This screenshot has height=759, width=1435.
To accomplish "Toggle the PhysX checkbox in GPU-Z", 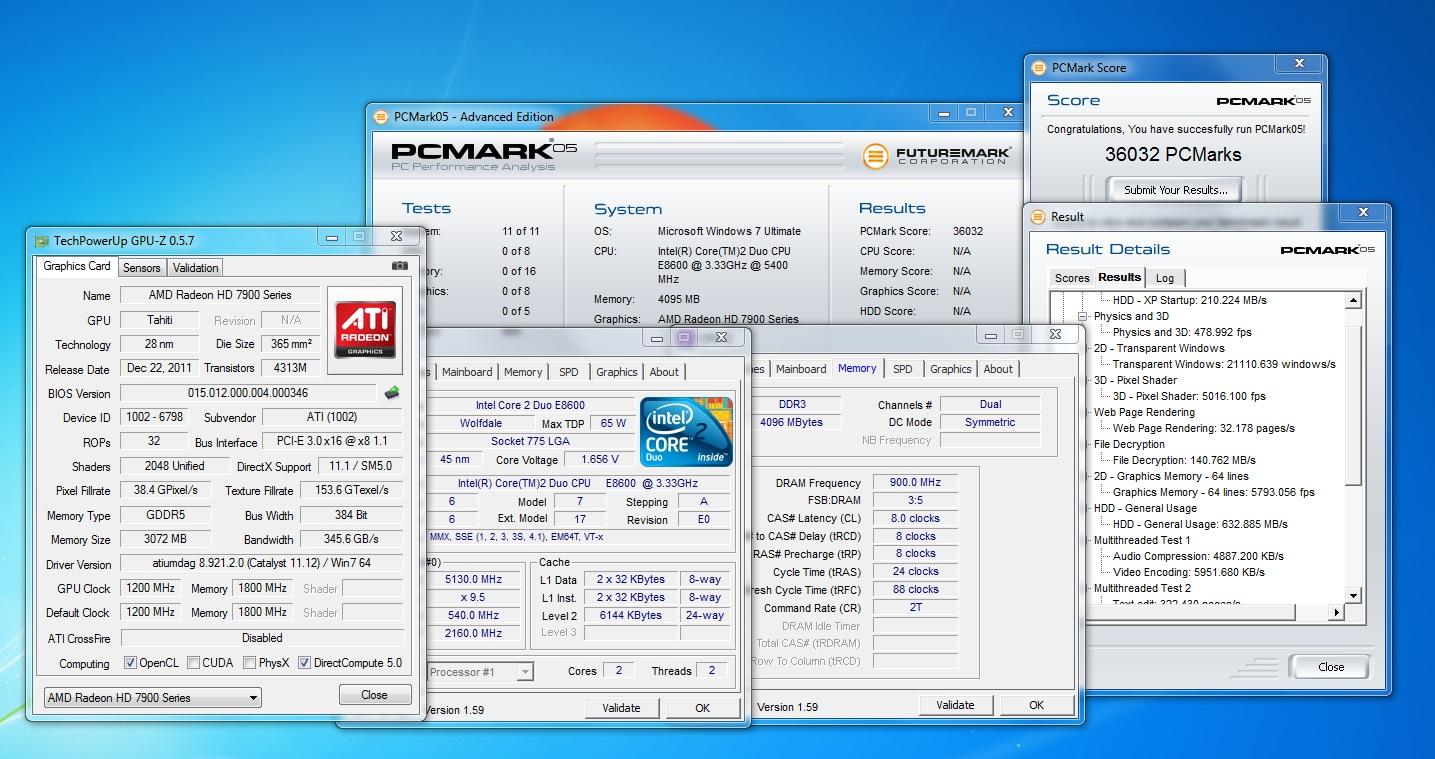I will coord(248,663).
